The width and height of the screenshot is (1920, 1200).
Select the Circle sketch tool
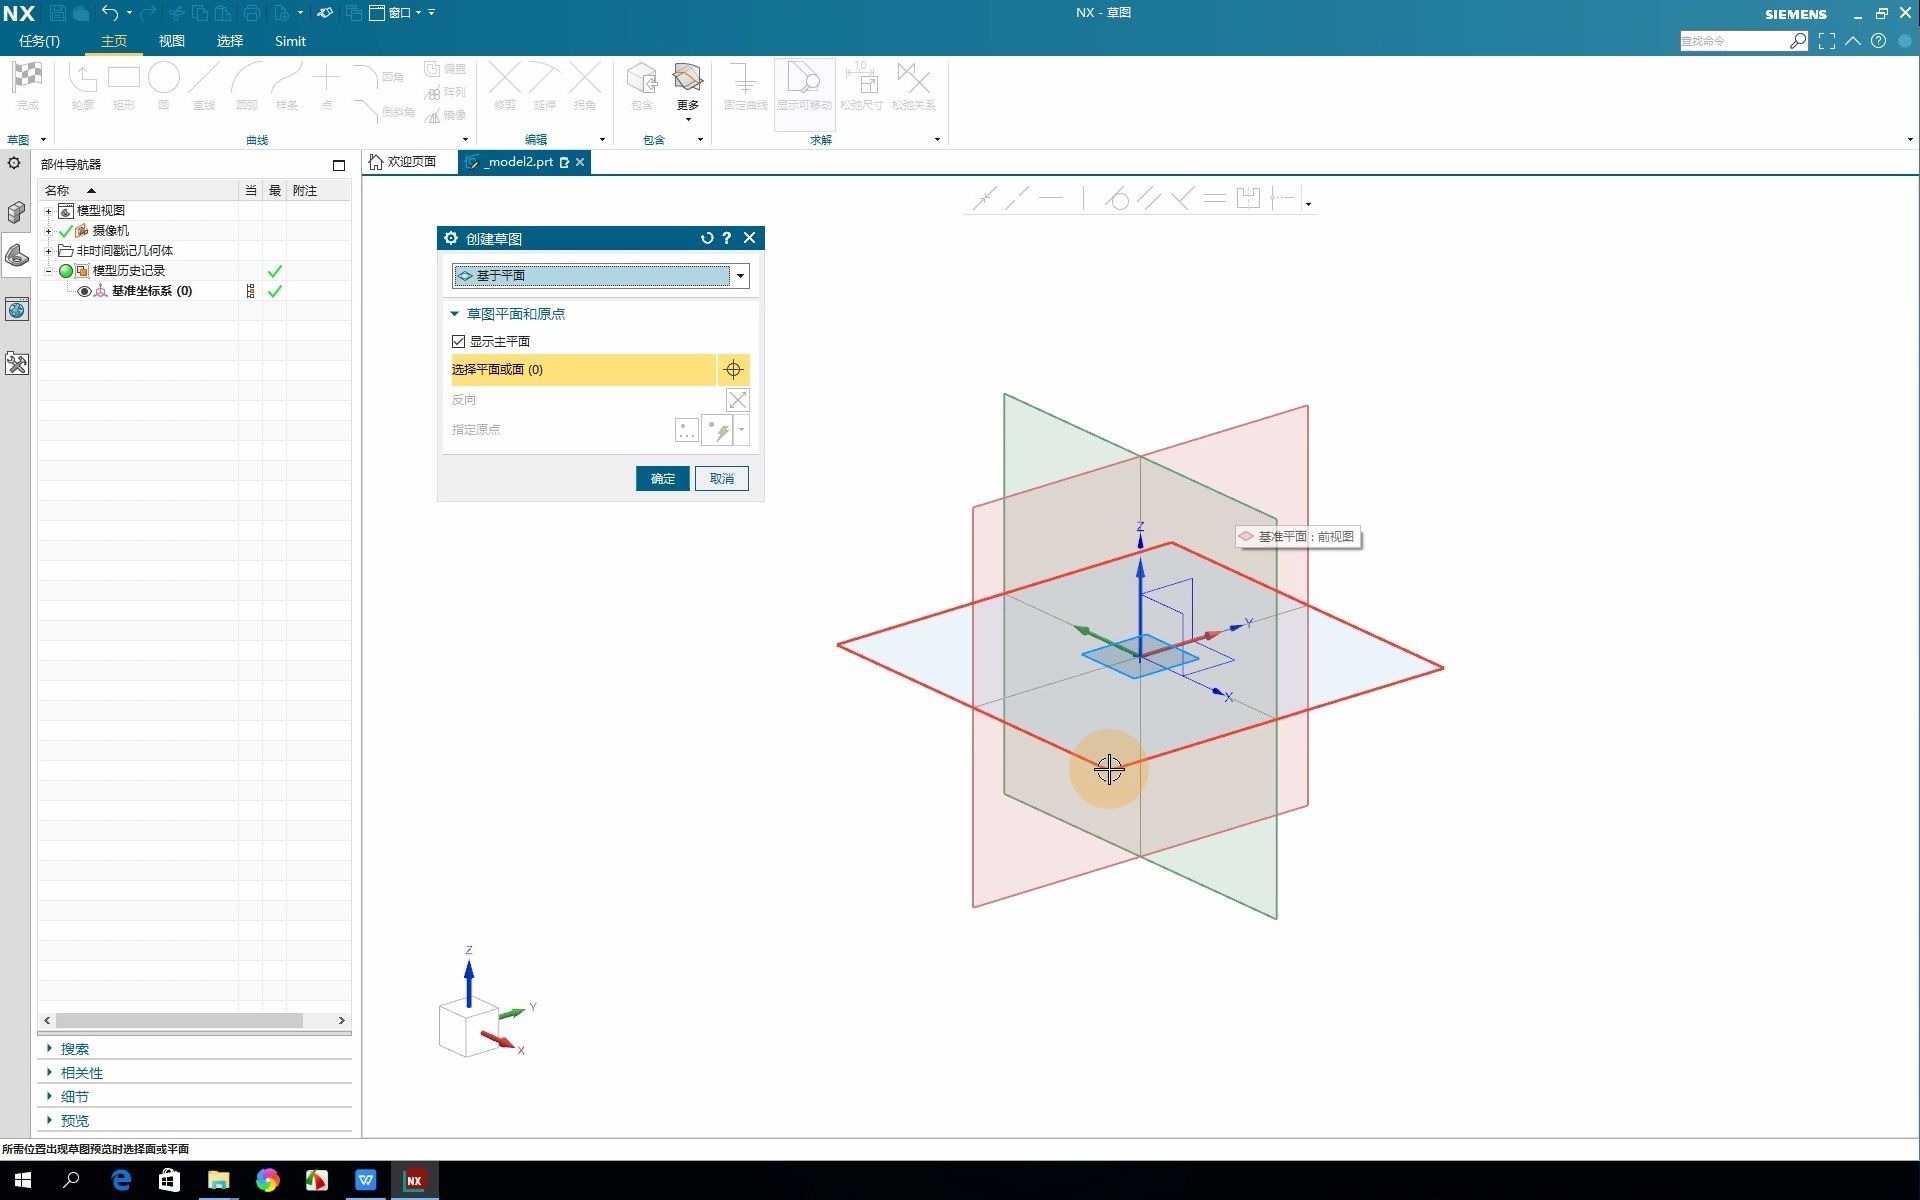tap(163, 79)
